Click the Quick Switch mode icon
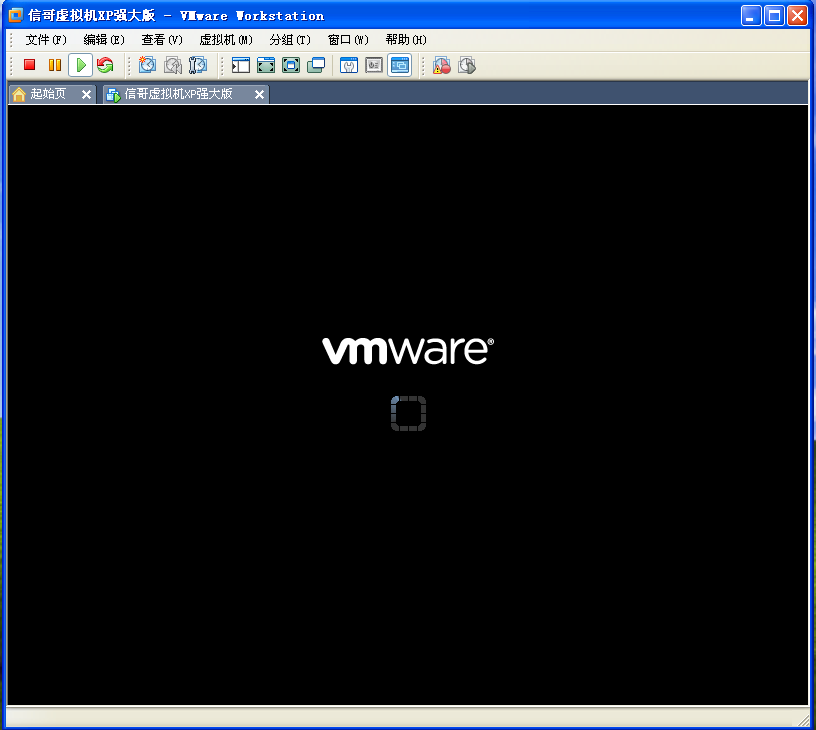Viewport: 816px width, 730px height. click(266, 65)
